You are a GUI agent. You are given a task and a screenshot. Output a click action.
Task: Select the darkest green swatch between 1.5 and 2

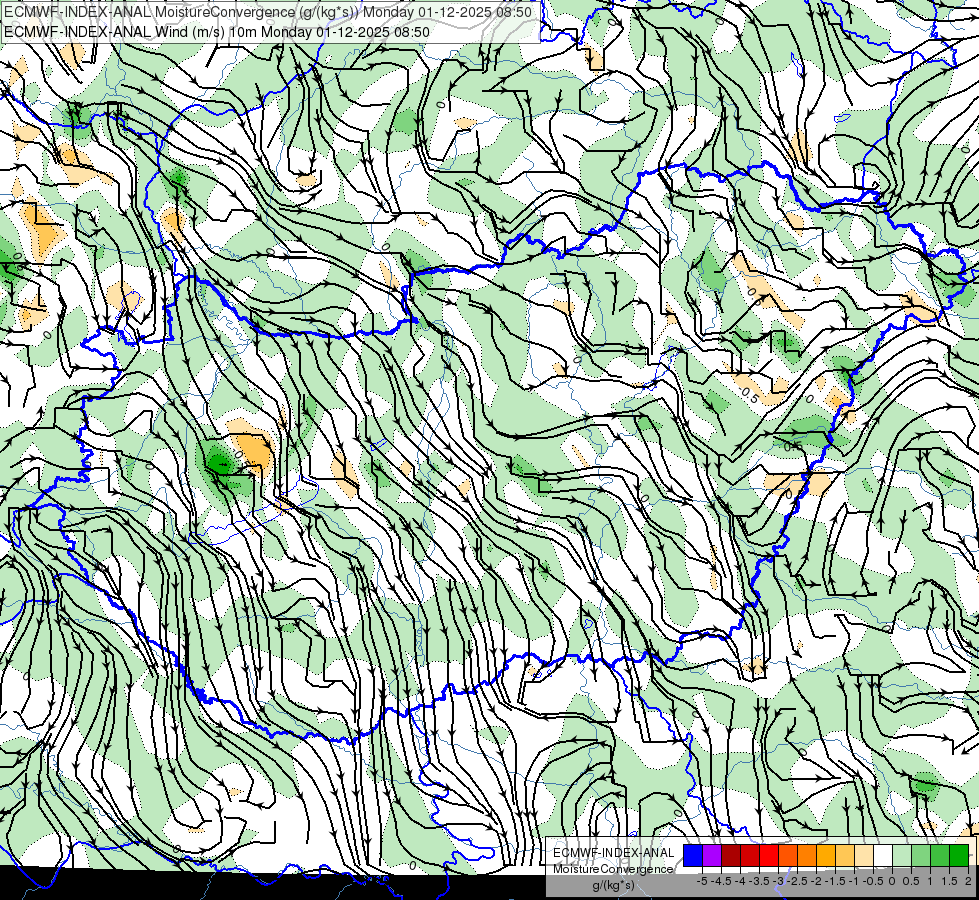[x=959, y=855]
